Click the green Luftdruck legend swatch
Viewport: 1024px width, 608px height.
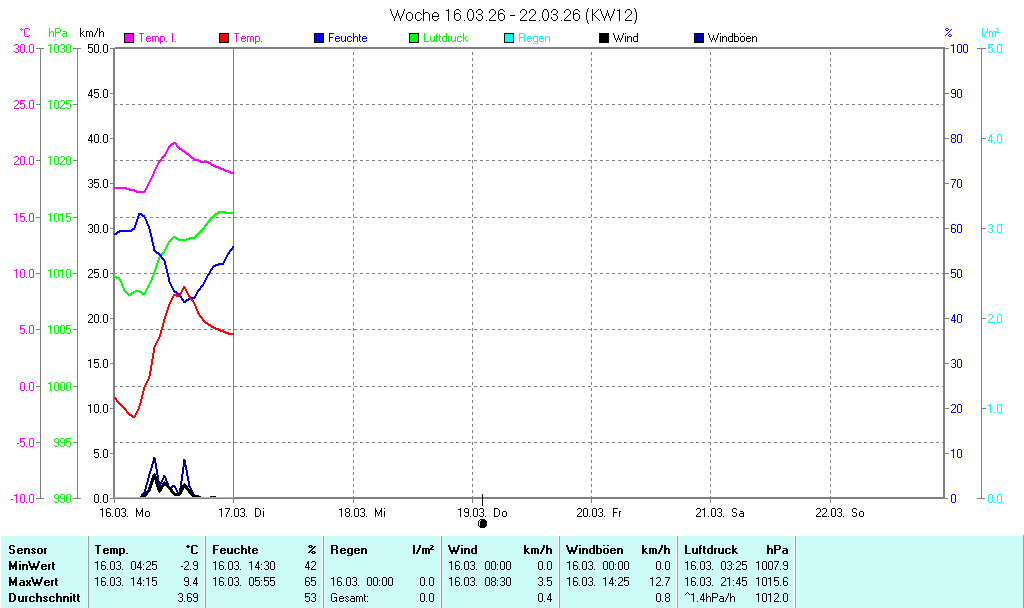pos(414,38)
